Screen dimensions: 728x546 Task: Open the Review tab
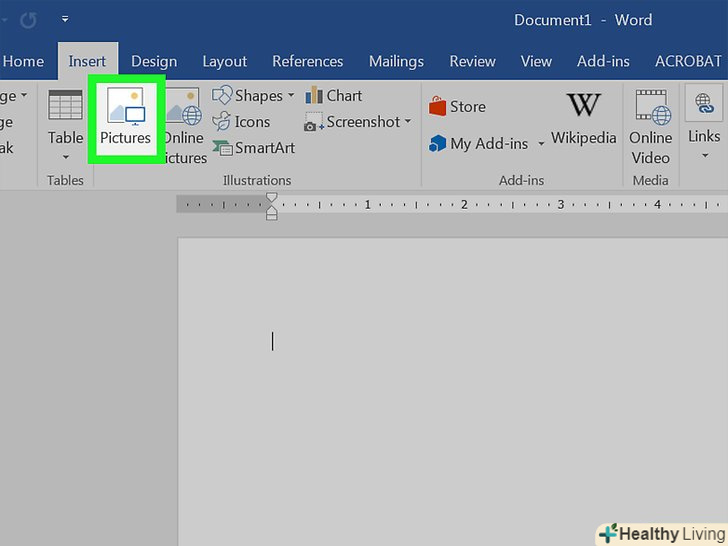[x=472, y=61]
